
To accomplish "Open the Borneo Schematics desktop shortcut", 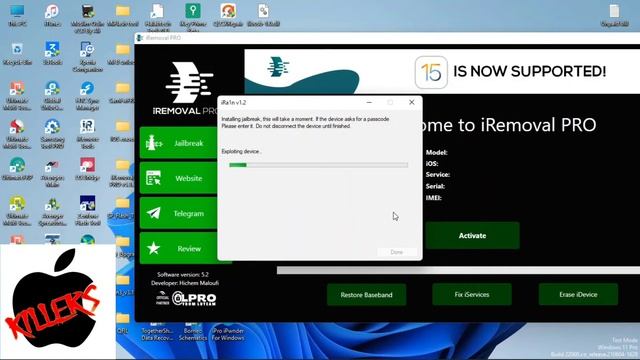I will click(x=193, y=333).
